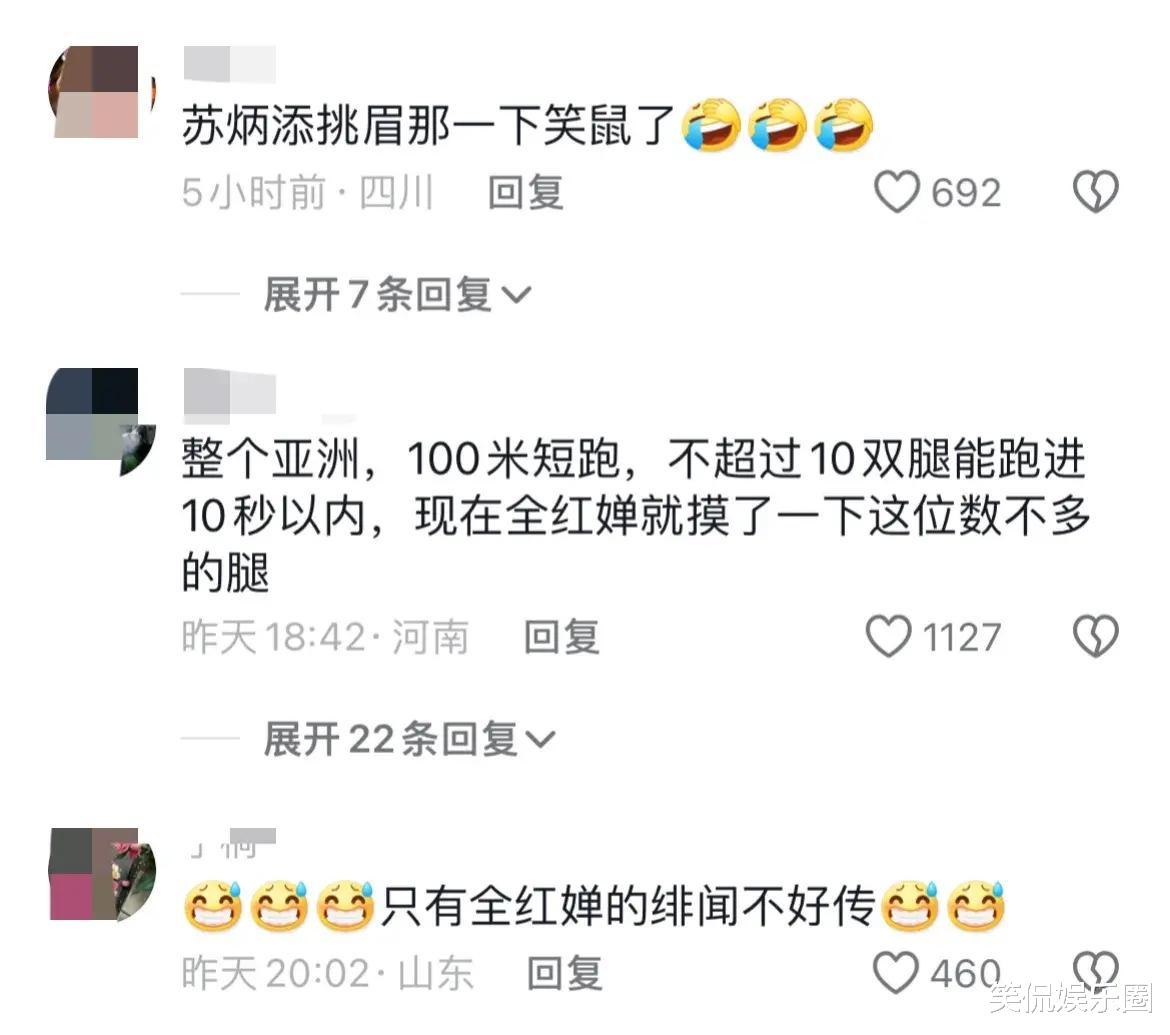The width and height of the screenshot is (1170, 1035).
Task: Tap broken heart on the Henan comment
Action: click(1095, 637)
